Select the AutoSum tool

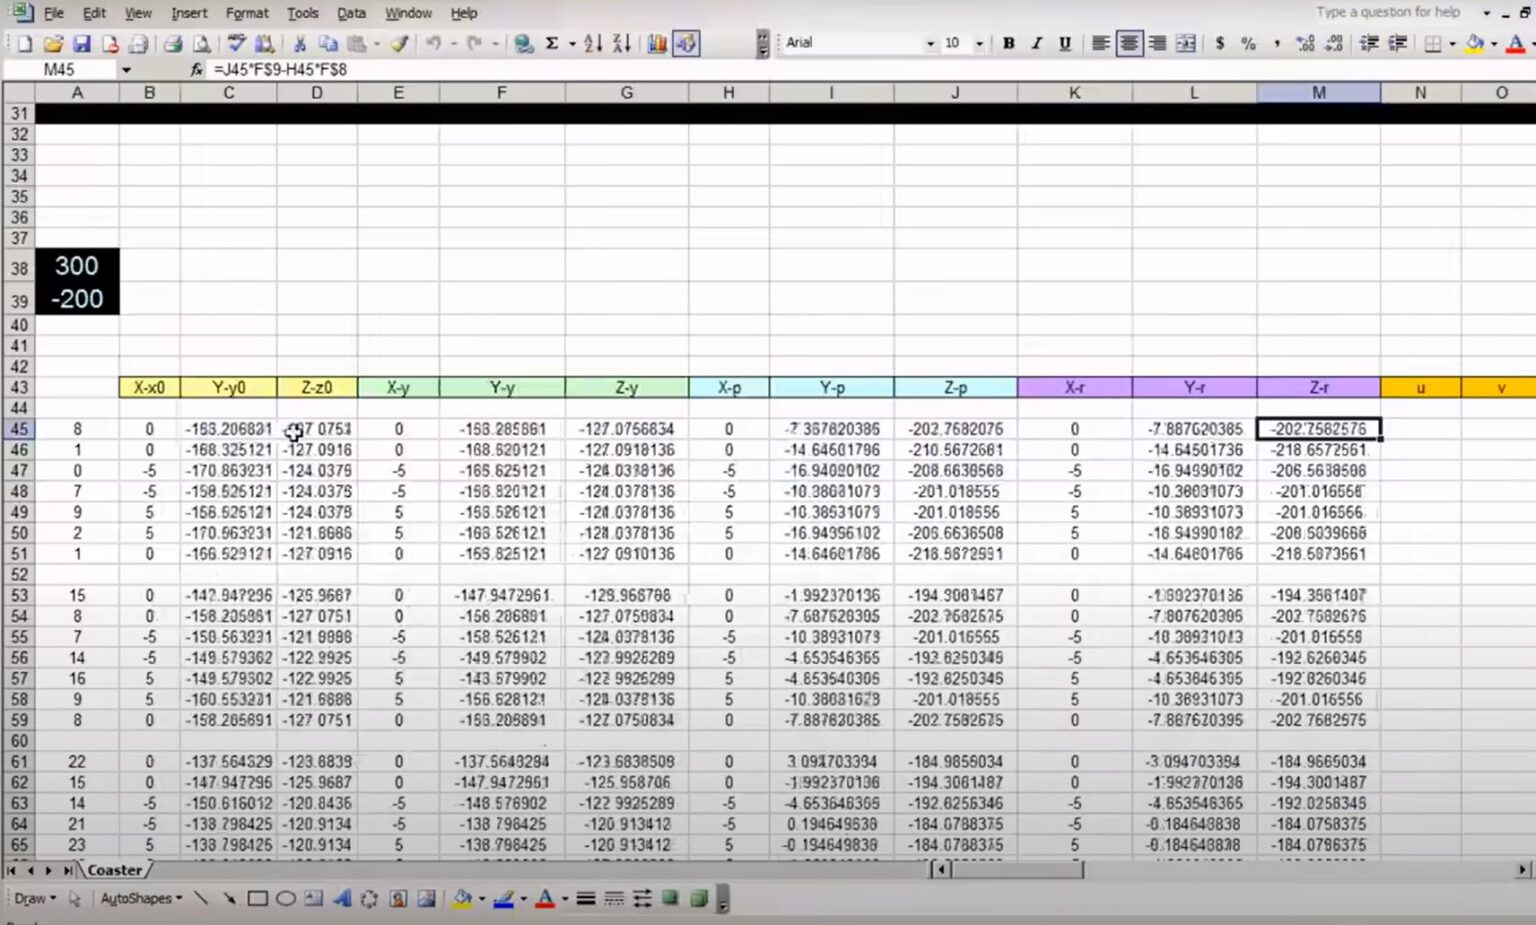[x=554, y=44]
